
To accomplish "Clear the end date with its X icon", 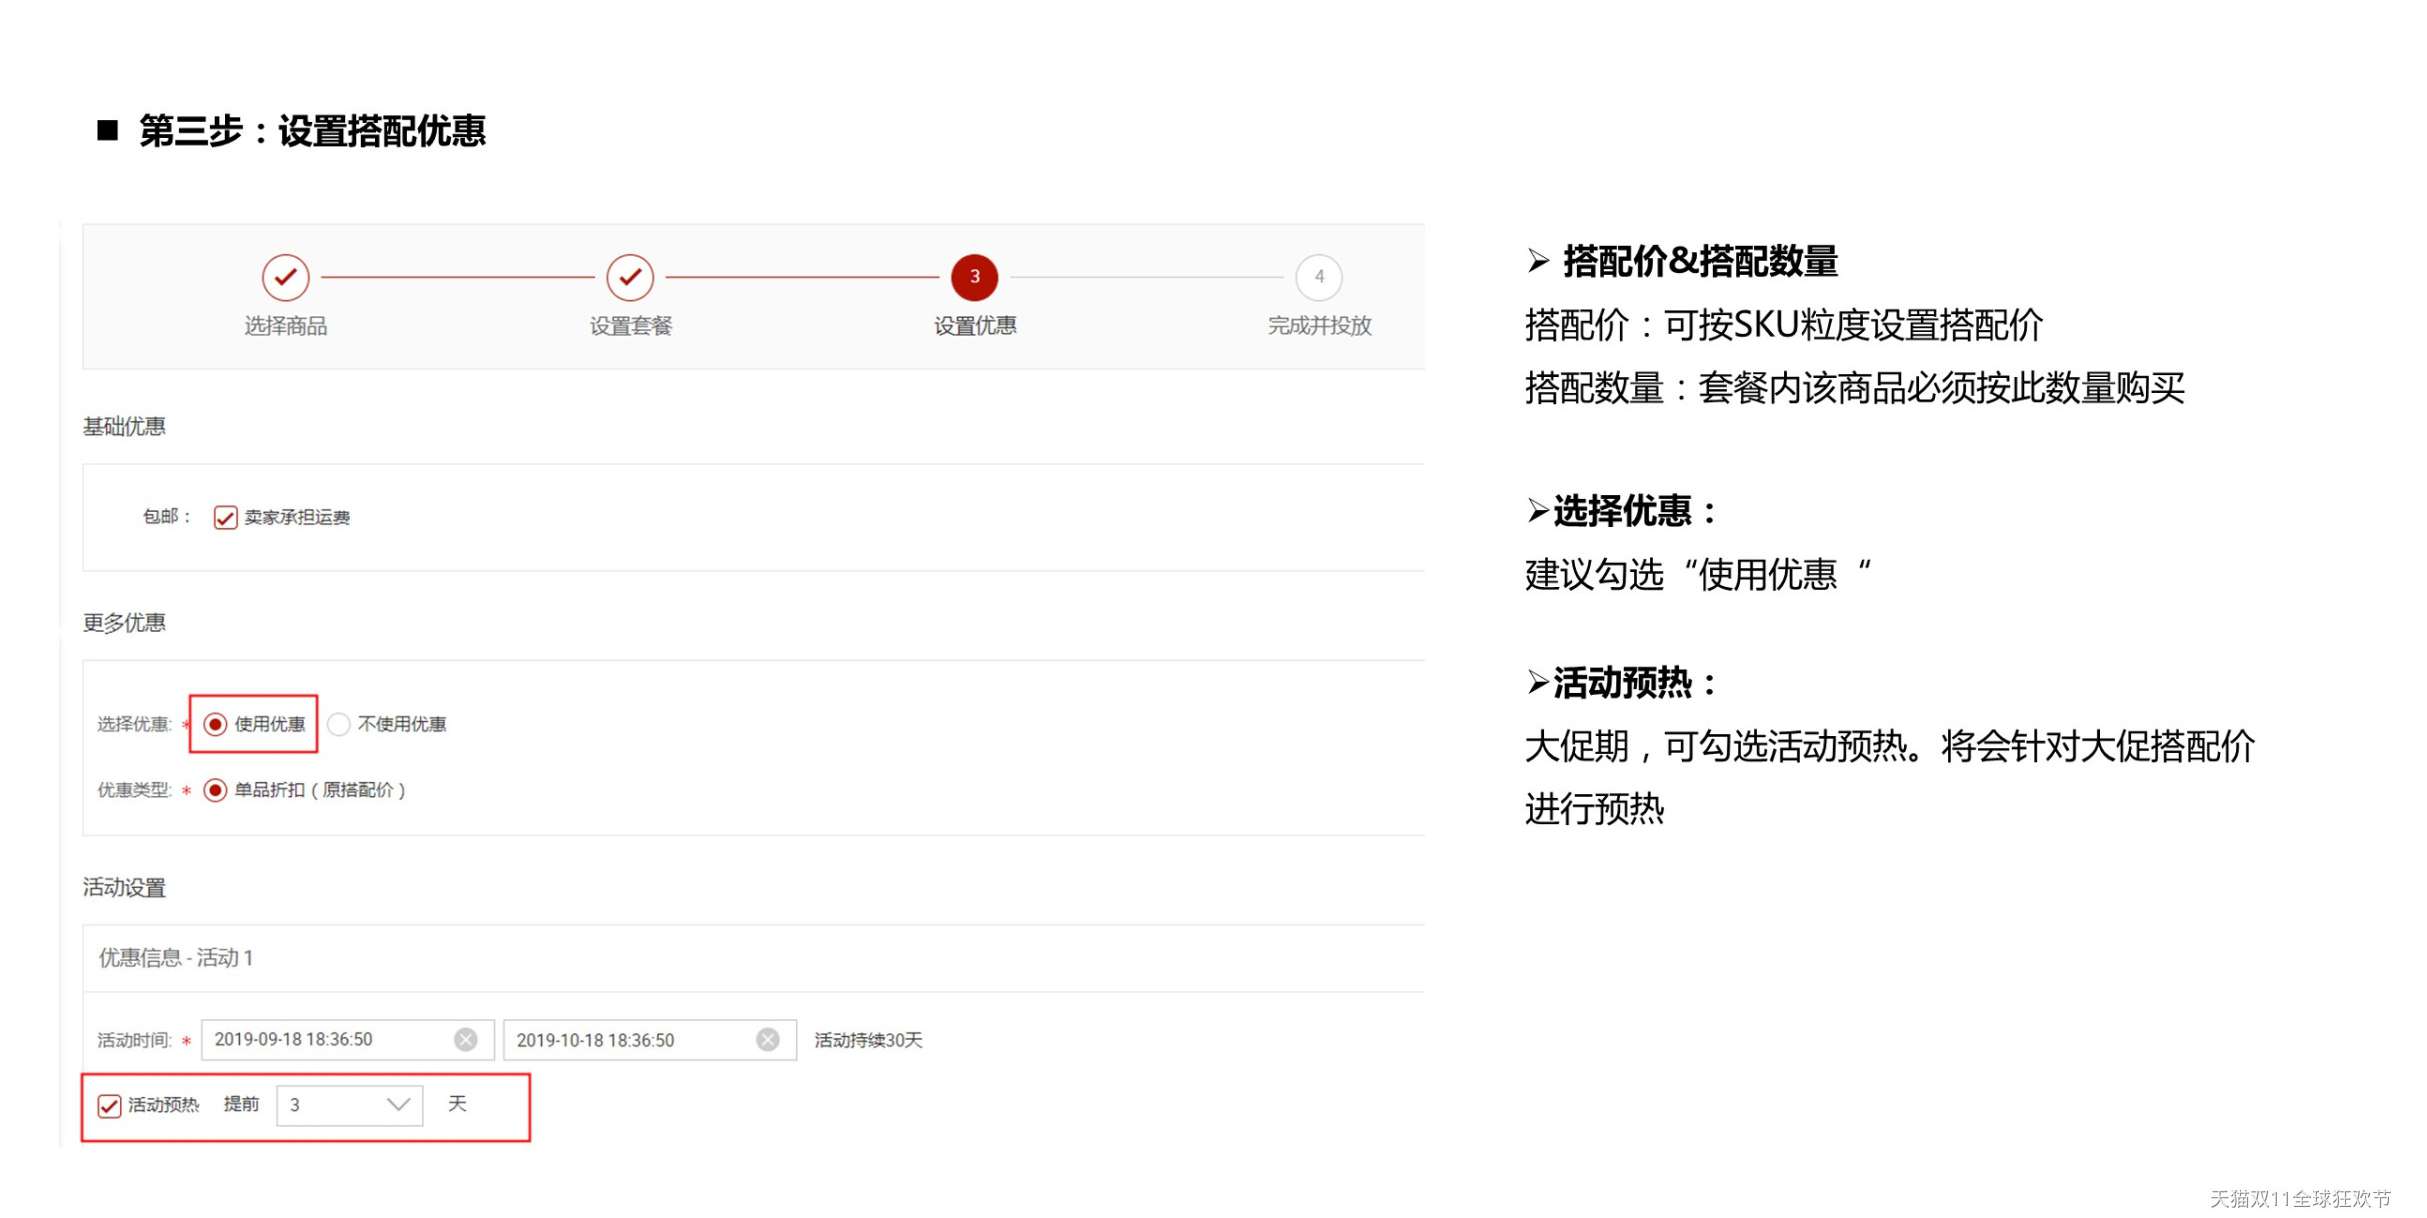I will pos(768,1040).
